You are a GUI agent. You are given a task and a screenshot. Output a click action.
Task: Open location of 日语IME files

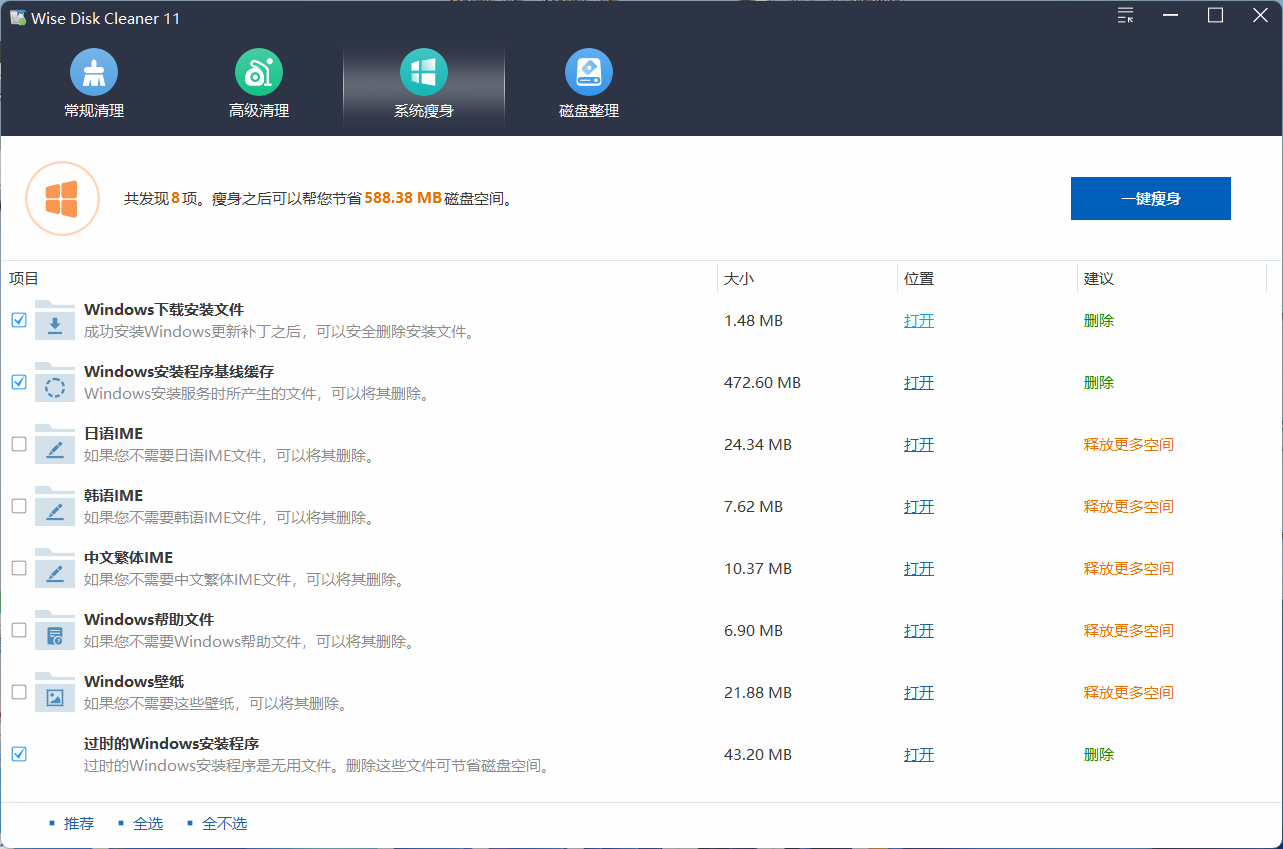tap(919, 445)
